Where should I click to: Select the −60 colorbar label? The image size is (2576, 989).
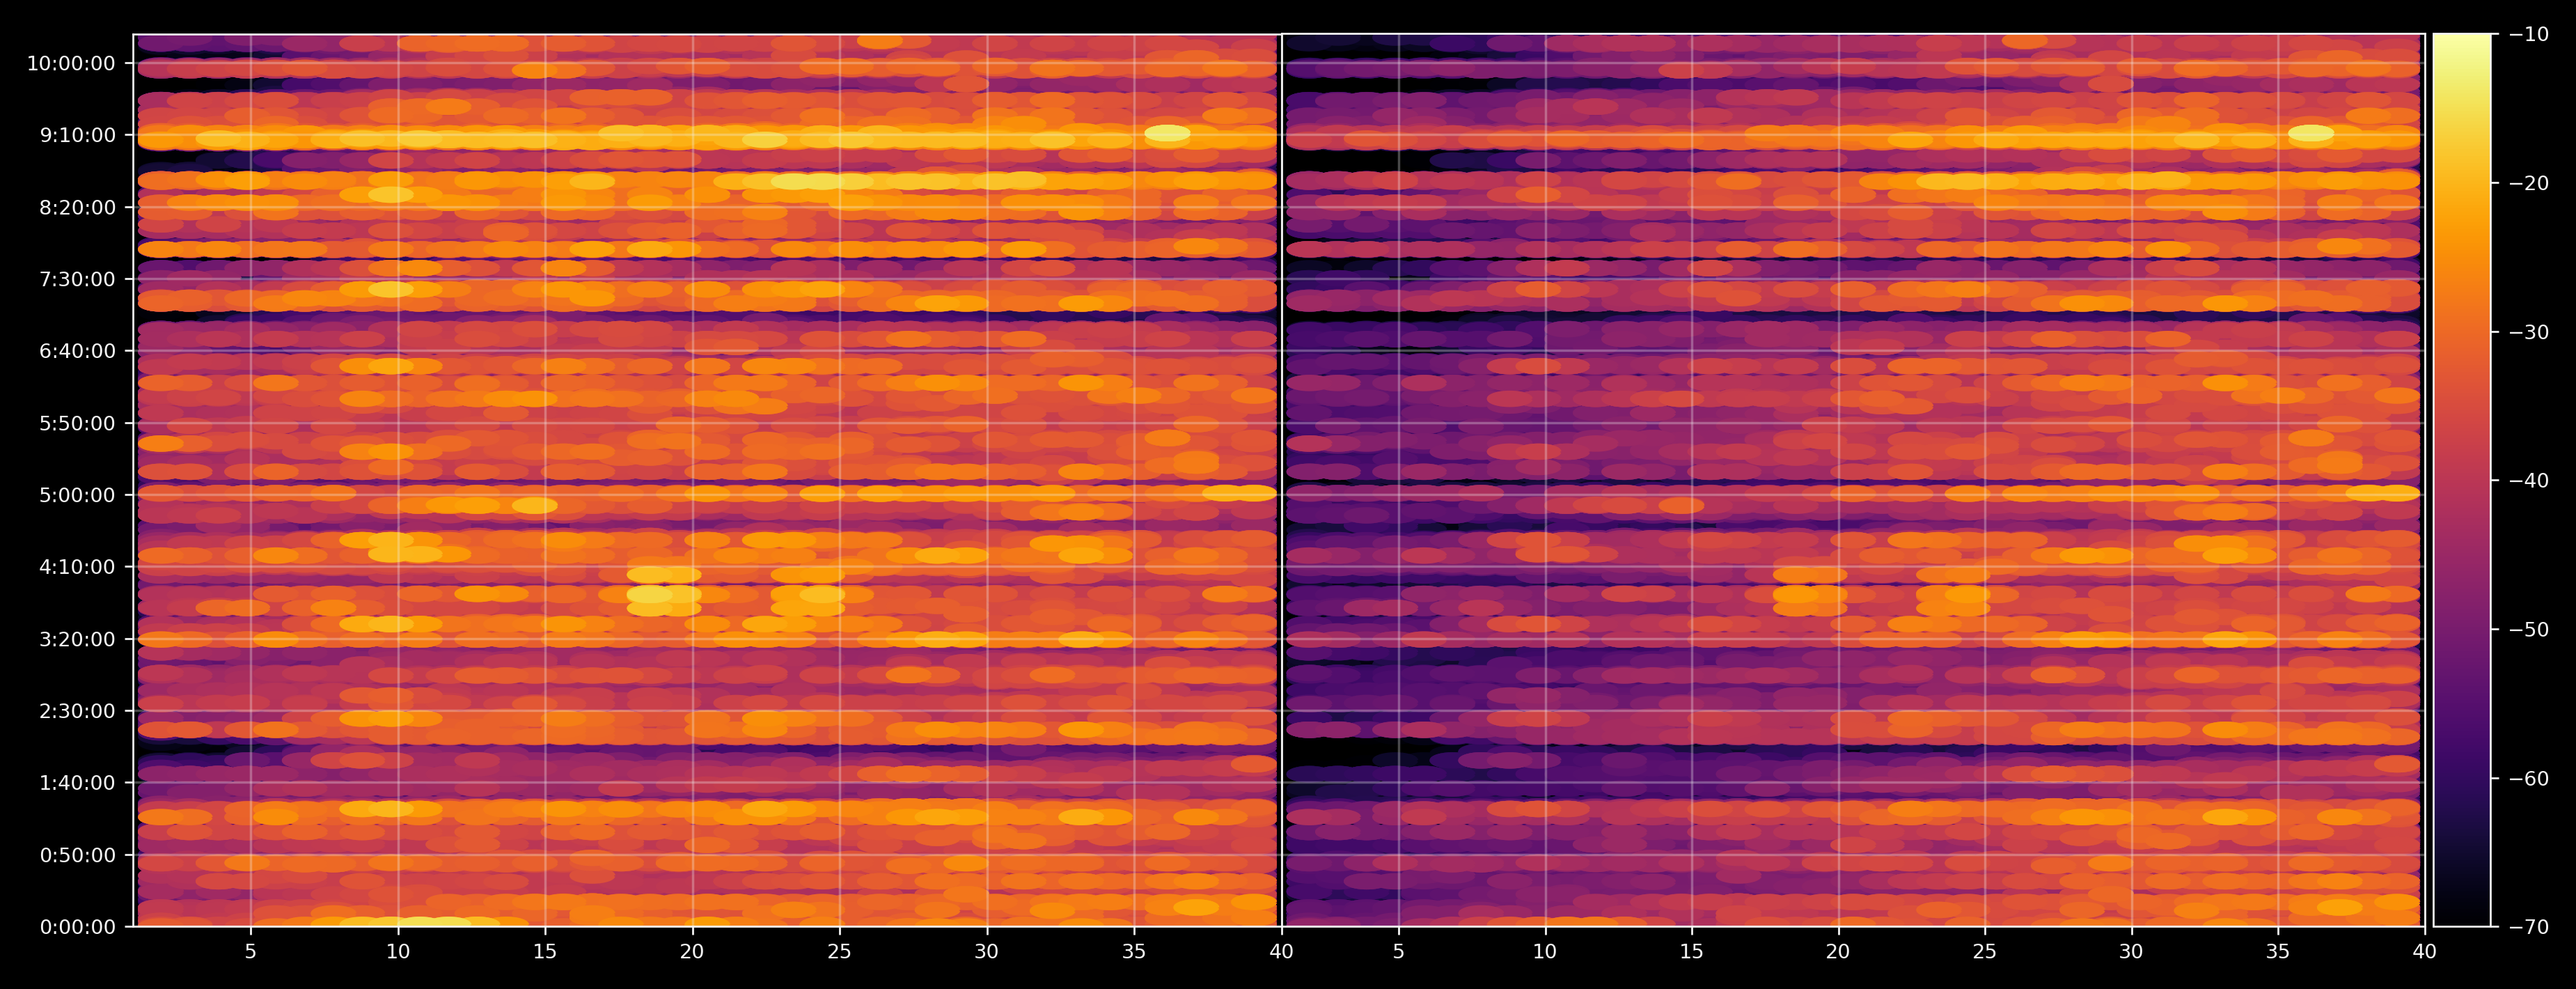click(x=2529, y=778)
